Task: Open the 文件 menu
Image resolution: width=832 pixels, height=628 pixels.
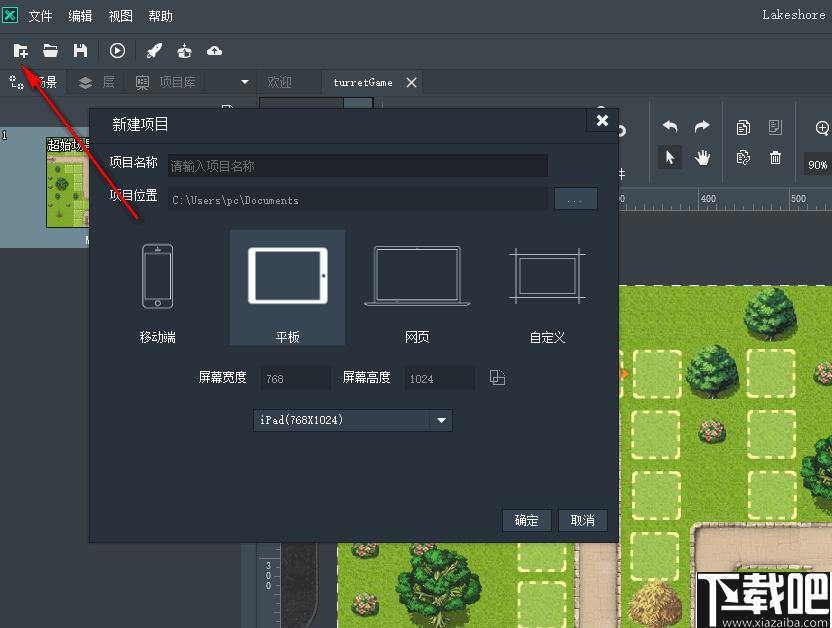Action: (x=40, y=16)
